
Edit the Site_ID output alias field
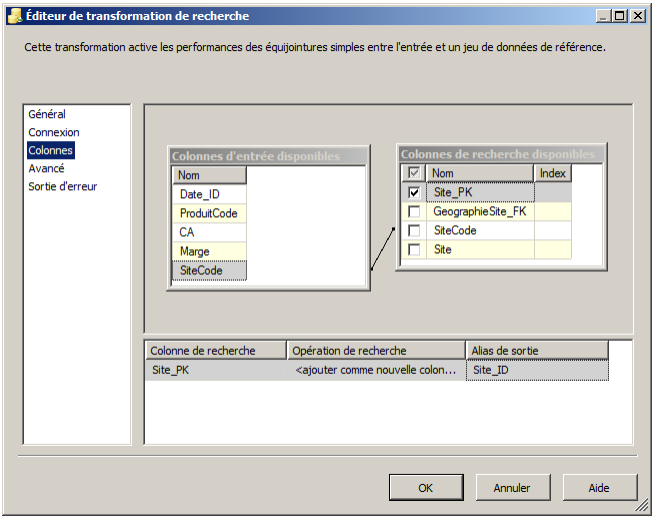537,370
